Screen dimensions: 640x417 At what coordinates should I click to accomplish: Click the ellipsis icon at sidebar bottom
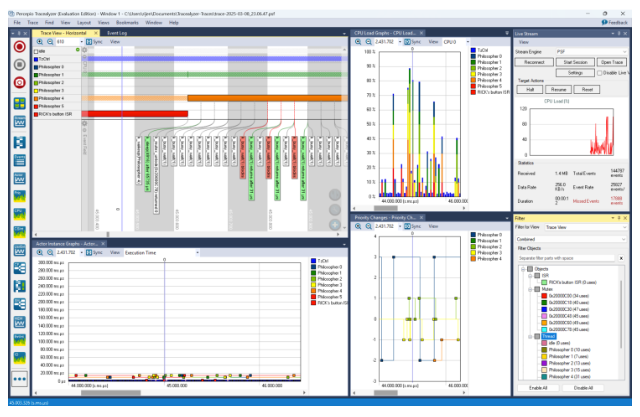19,380
